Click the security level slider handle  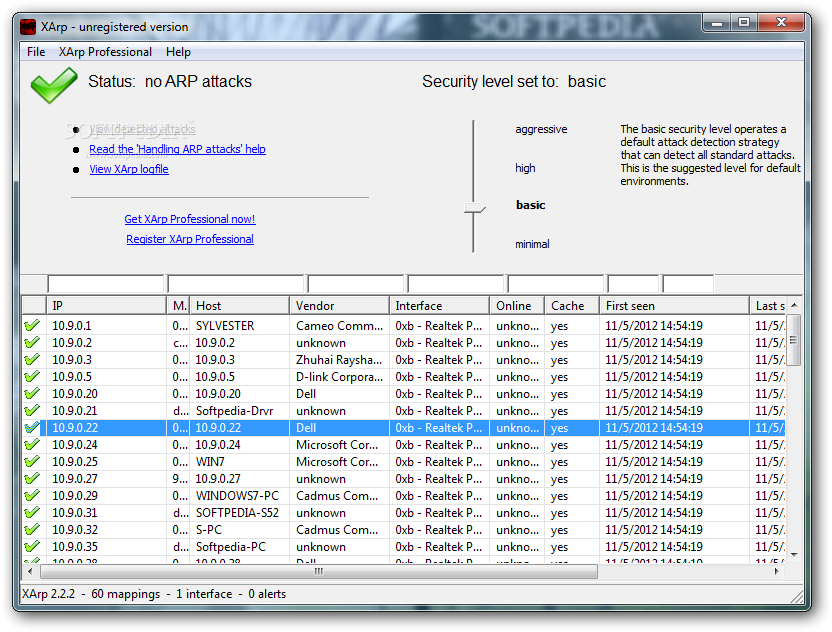474,207
